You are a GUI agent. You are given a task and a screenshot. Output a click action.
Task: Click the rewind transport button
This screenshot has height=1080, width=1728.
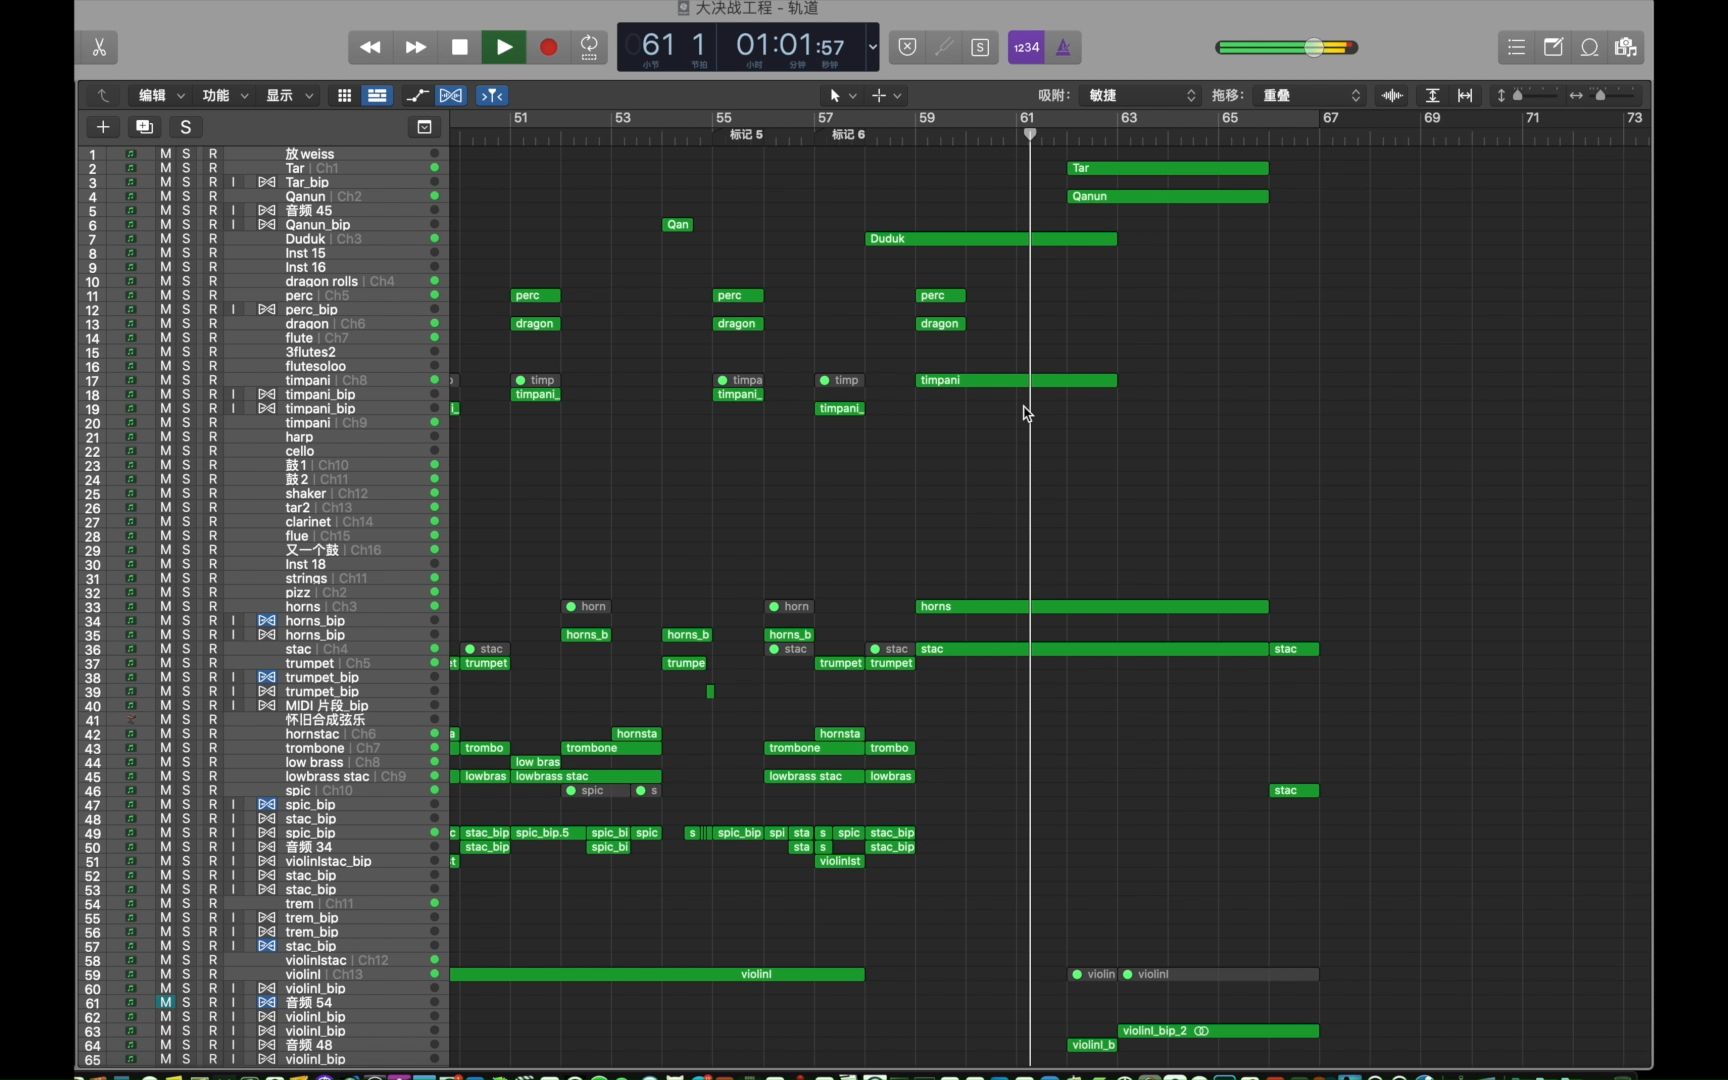(x=370, y=47)
